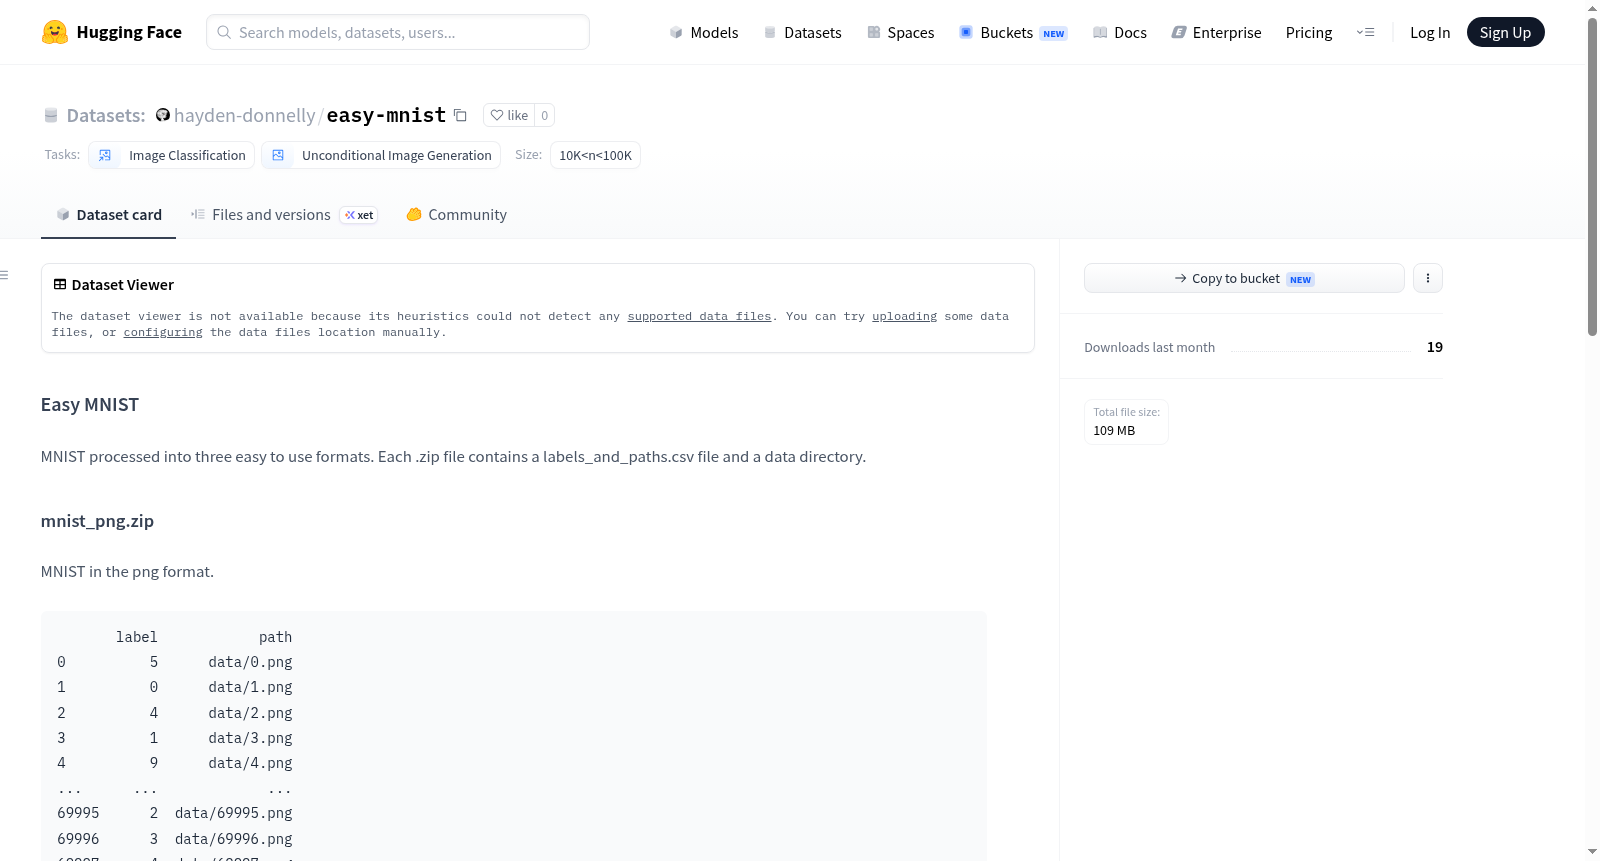Click the like count showing 0
The height and width of the screenshot is (861, 1600).
click(x=544, y=115)
